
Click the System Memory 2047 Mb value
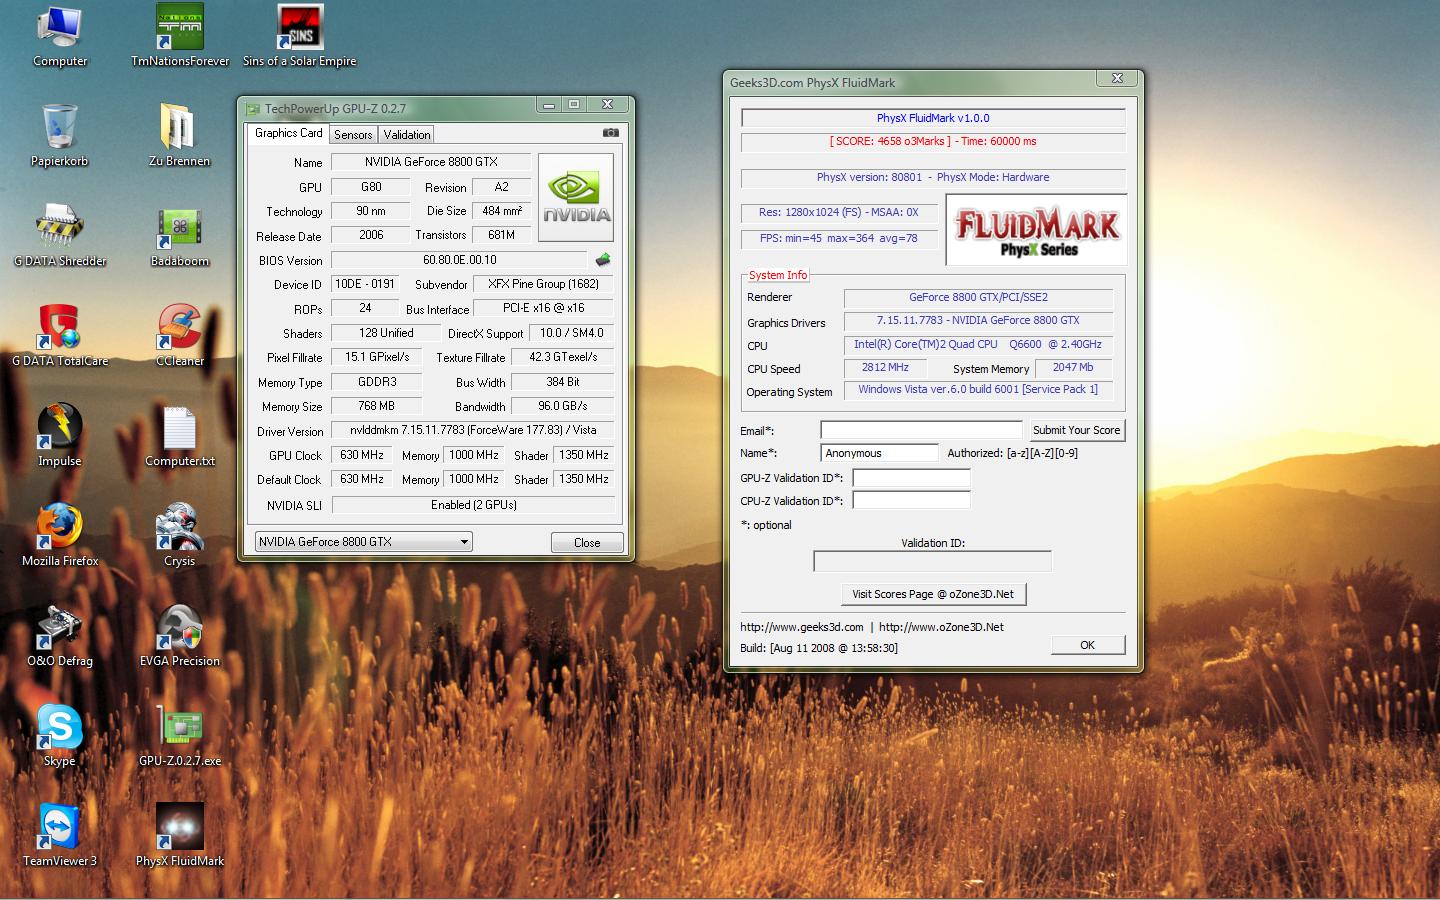[1073, 368]
